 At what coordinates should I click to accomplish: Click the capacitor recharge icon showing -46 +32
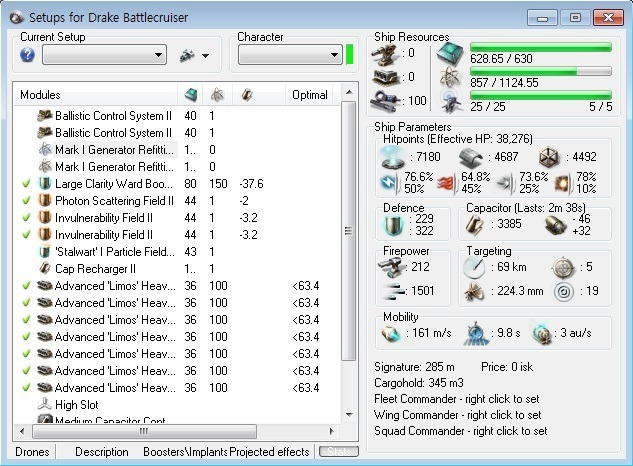(555, 225)
